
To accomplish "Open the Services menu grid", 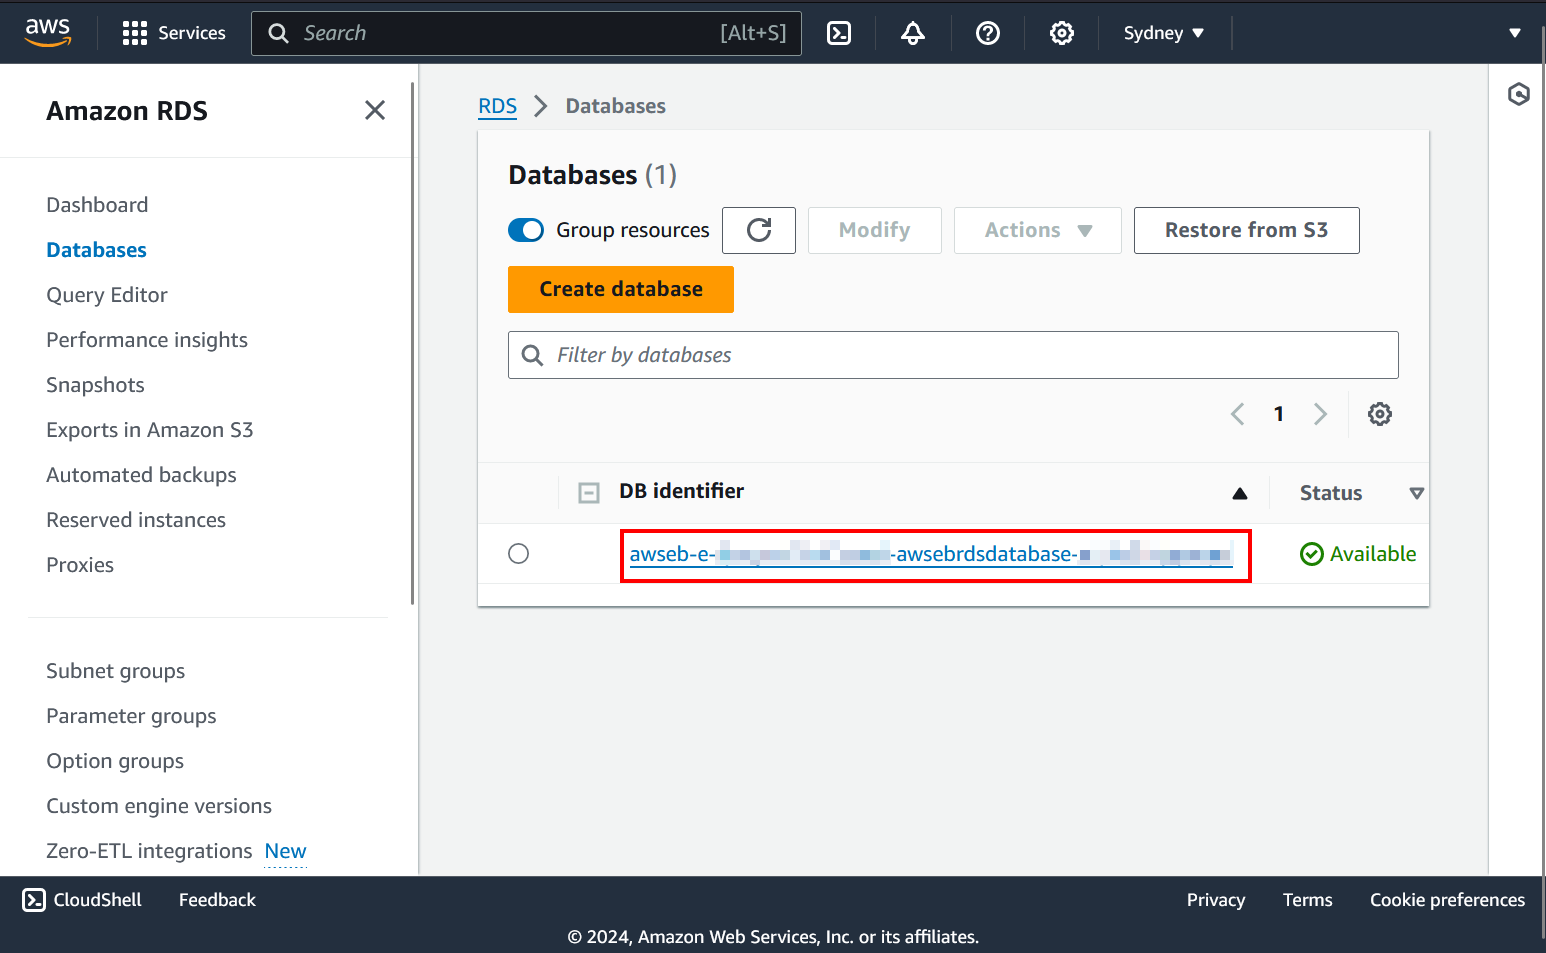I will coord(173,32).
